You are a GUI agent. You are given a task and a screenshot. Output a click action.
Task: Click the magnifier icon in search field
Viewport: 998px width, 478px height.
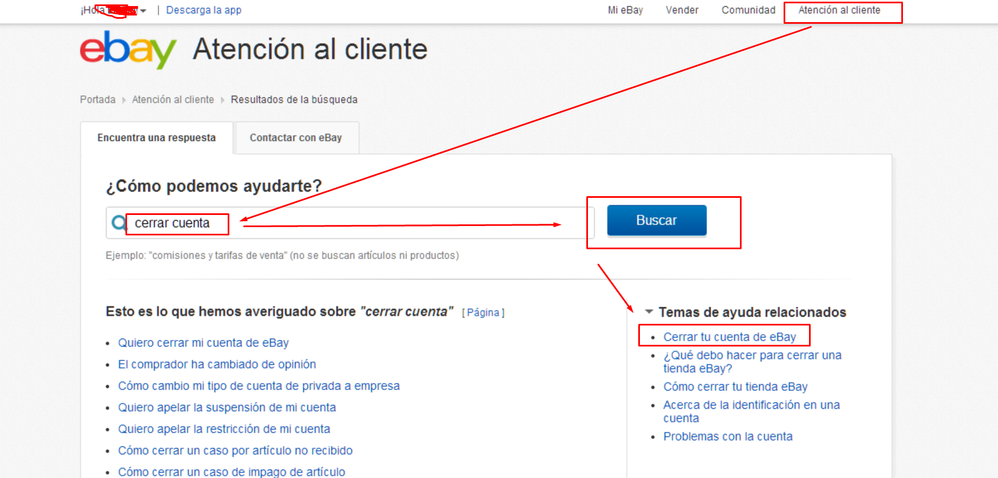click(x=118, y=223)
